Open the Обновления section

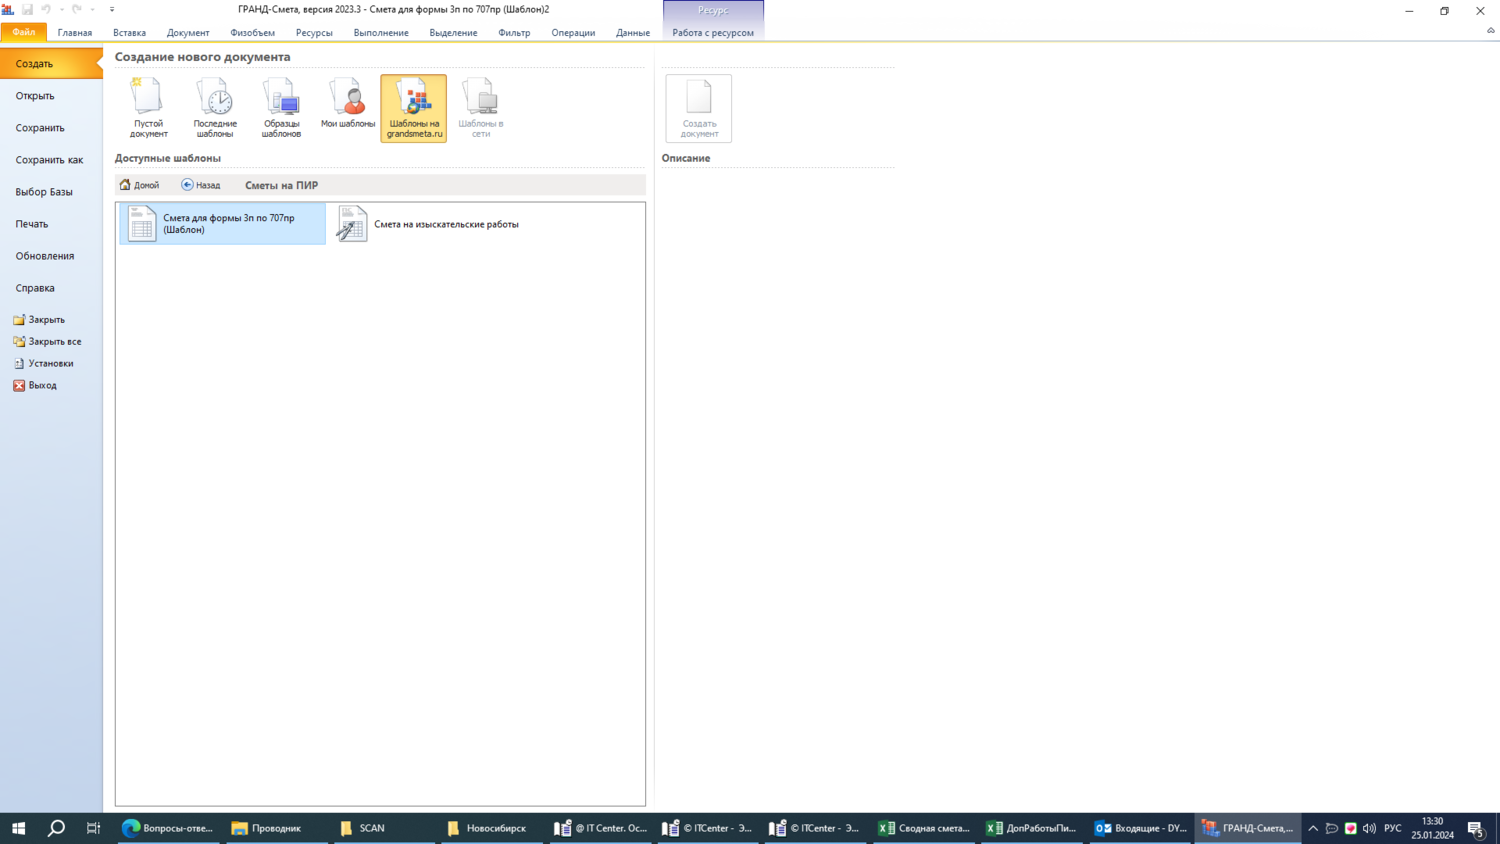51,256
